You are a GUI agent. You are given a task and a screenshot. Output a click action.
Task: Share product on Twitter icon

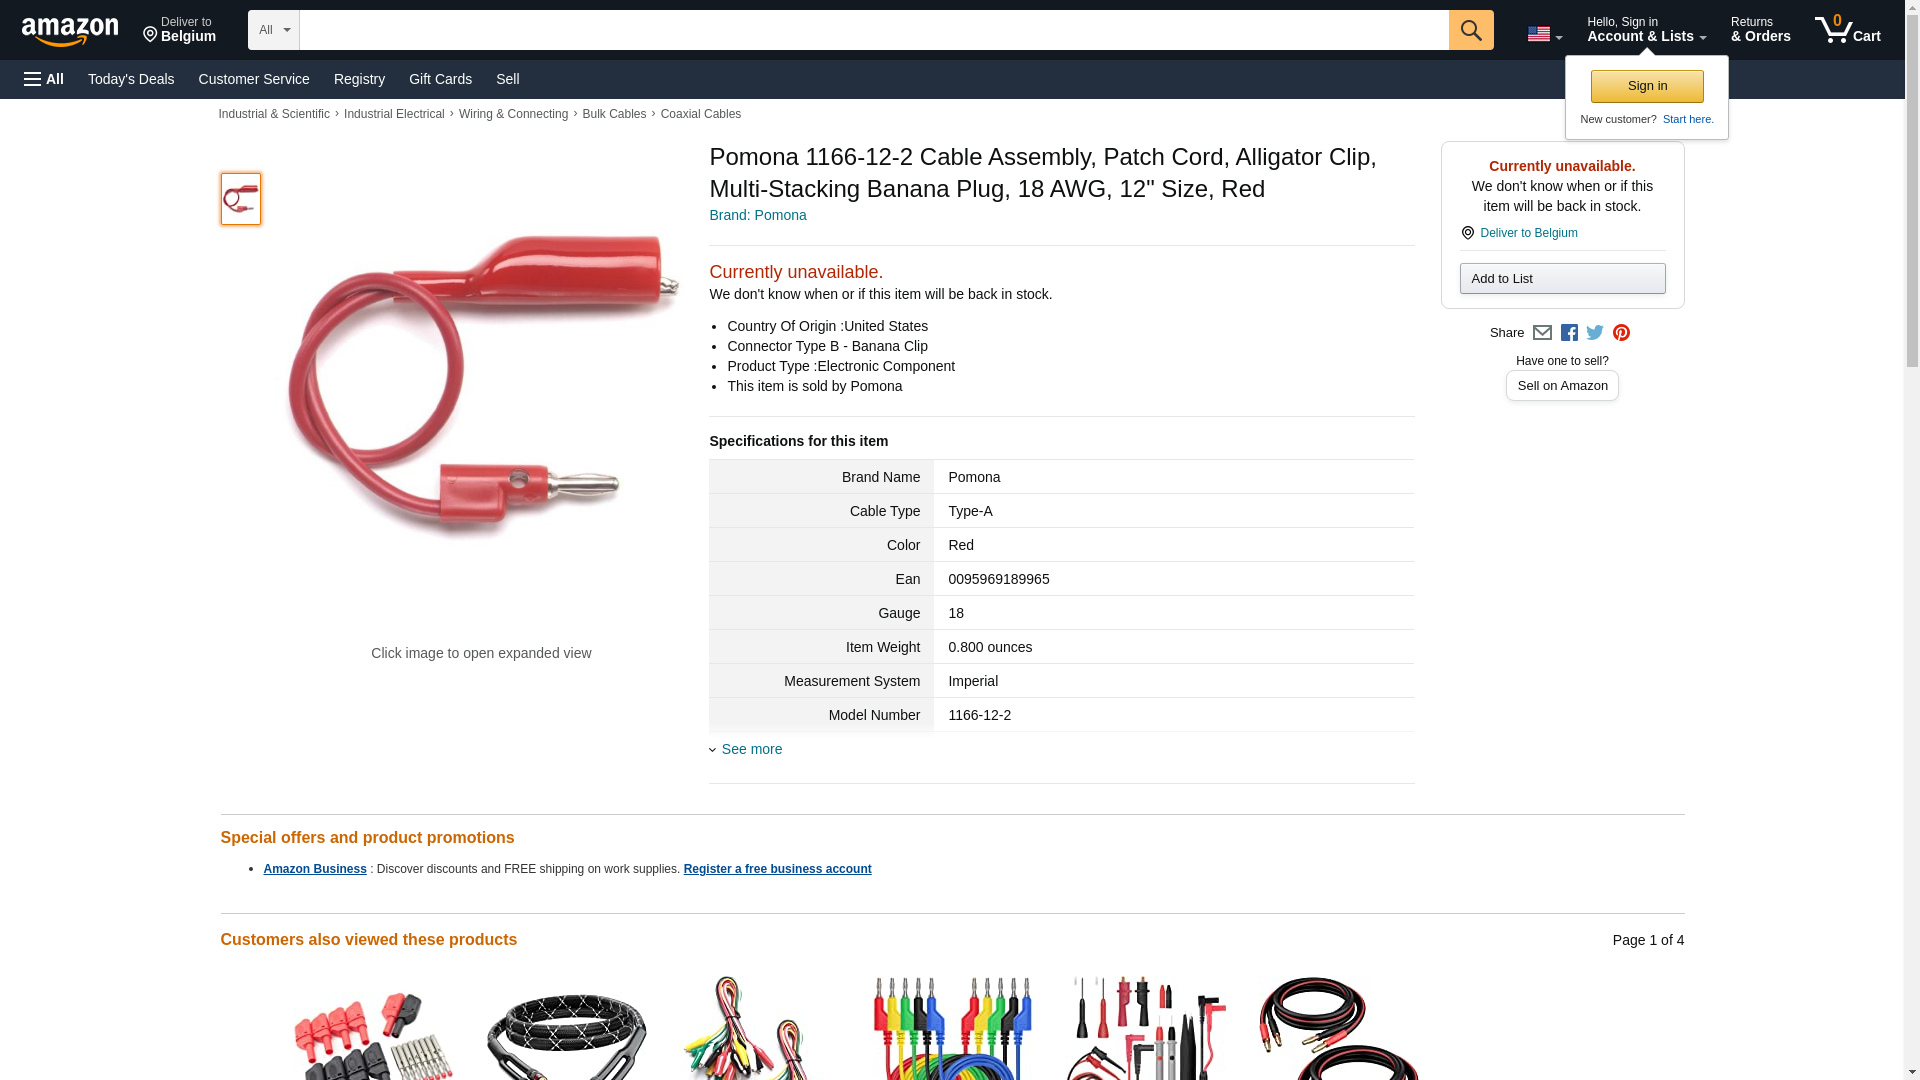point(1595,333)
